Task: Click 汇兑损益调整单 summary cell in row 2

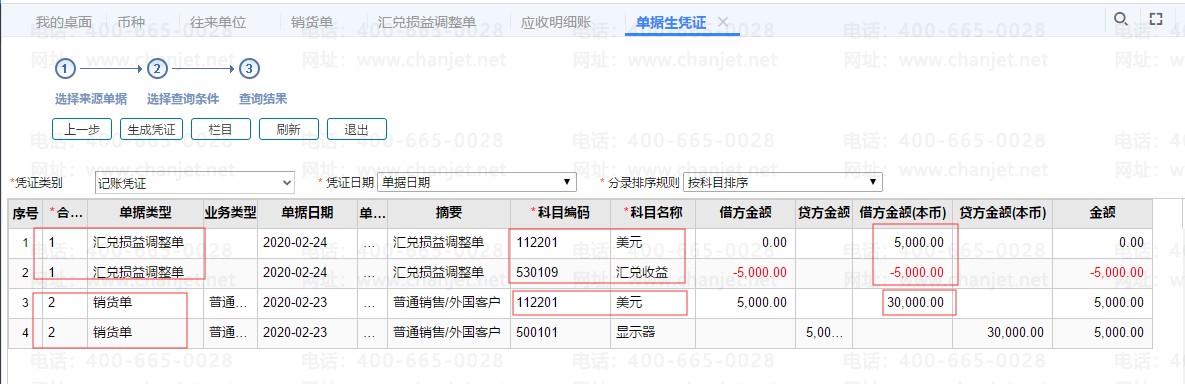Action: click(449, 272)
